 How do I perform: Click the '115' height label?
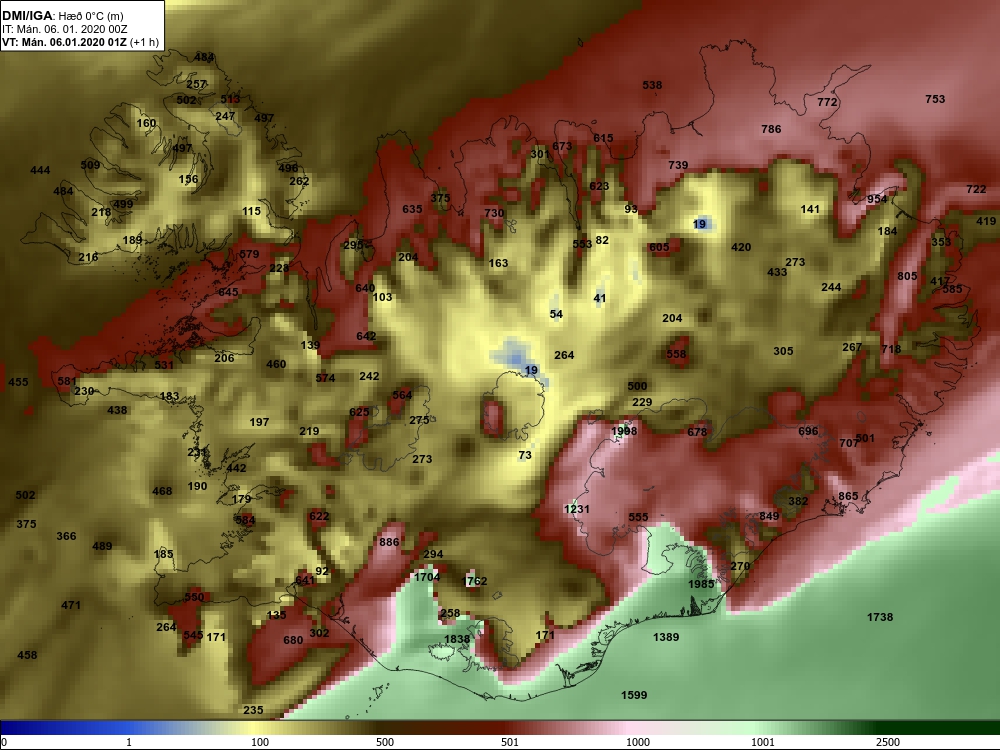click(x=251, y=211)
